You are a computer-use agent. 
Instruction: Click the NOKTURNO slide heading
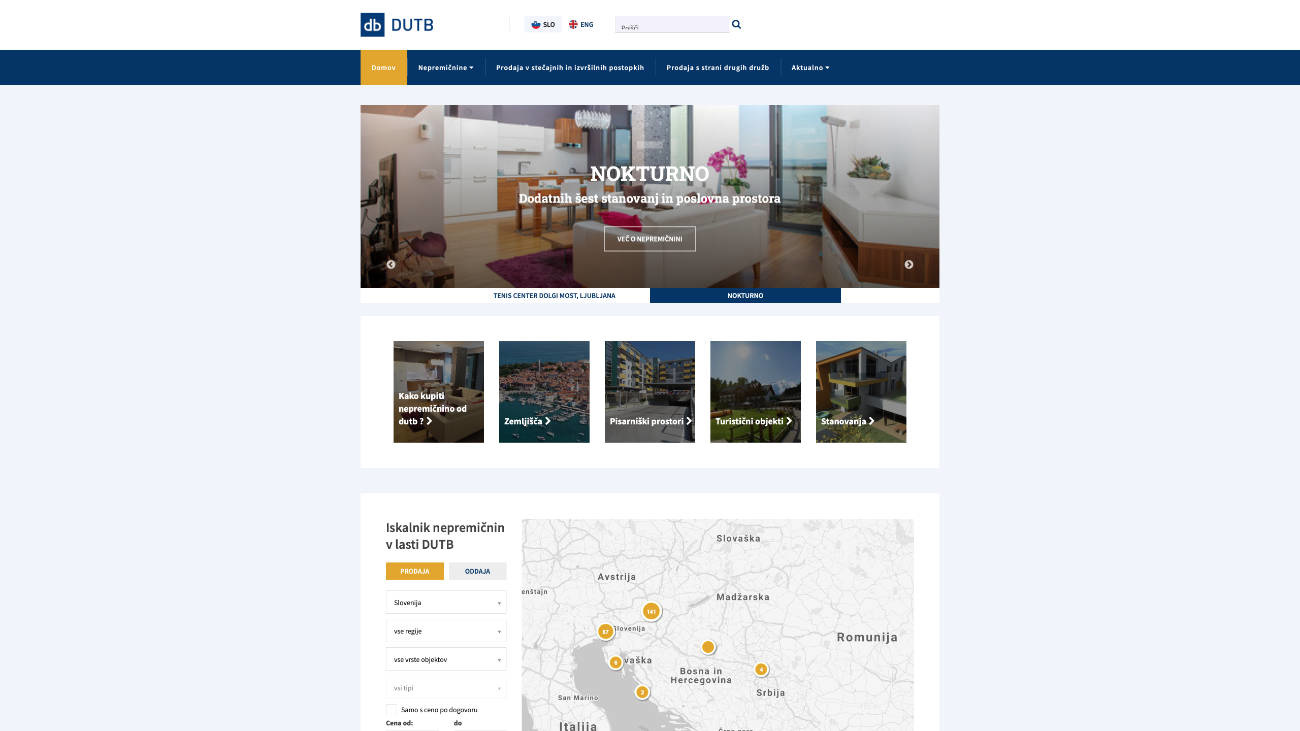coord(650,174)
